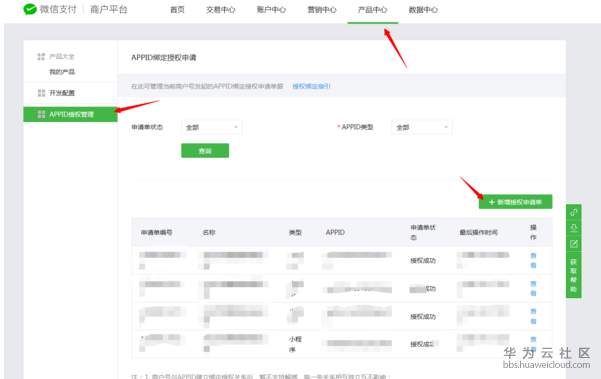
Task: Open the 数据中心 tab
Action: [x=423, y=10]
